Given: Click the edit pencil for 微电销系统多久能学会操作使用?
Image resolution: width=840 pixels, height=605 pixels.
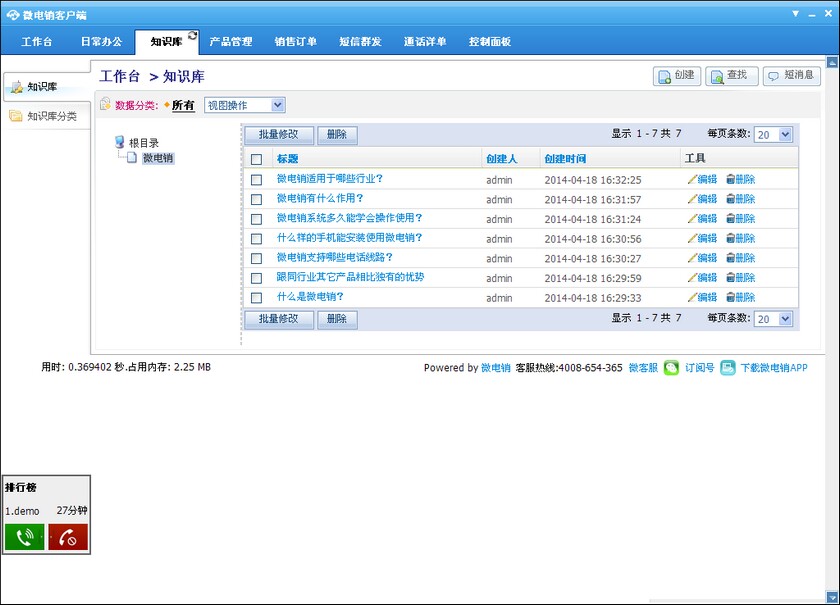Looking at the screenshot, I should [692, 219].
